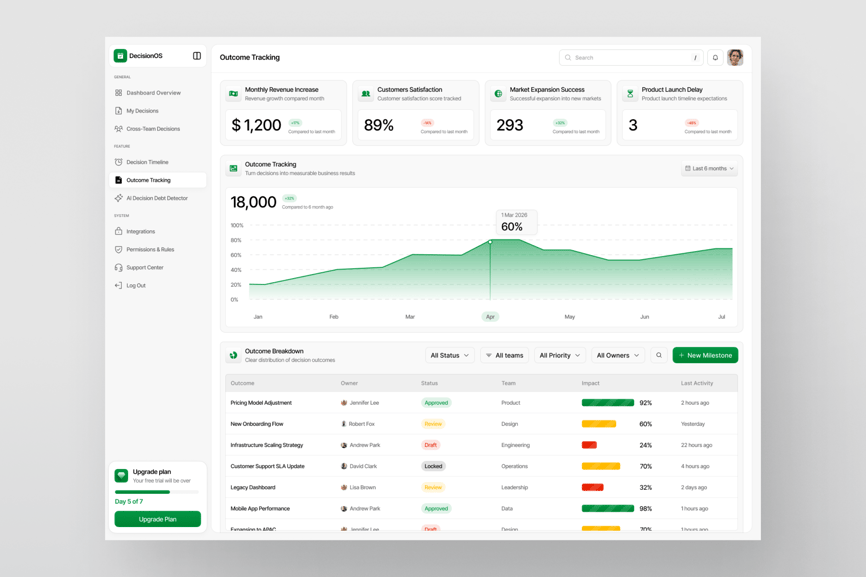Image resolution: width=866 pixels, height=577 pixels.
Task: Open the Last 6 months dropdown
Action: point(709,169)
